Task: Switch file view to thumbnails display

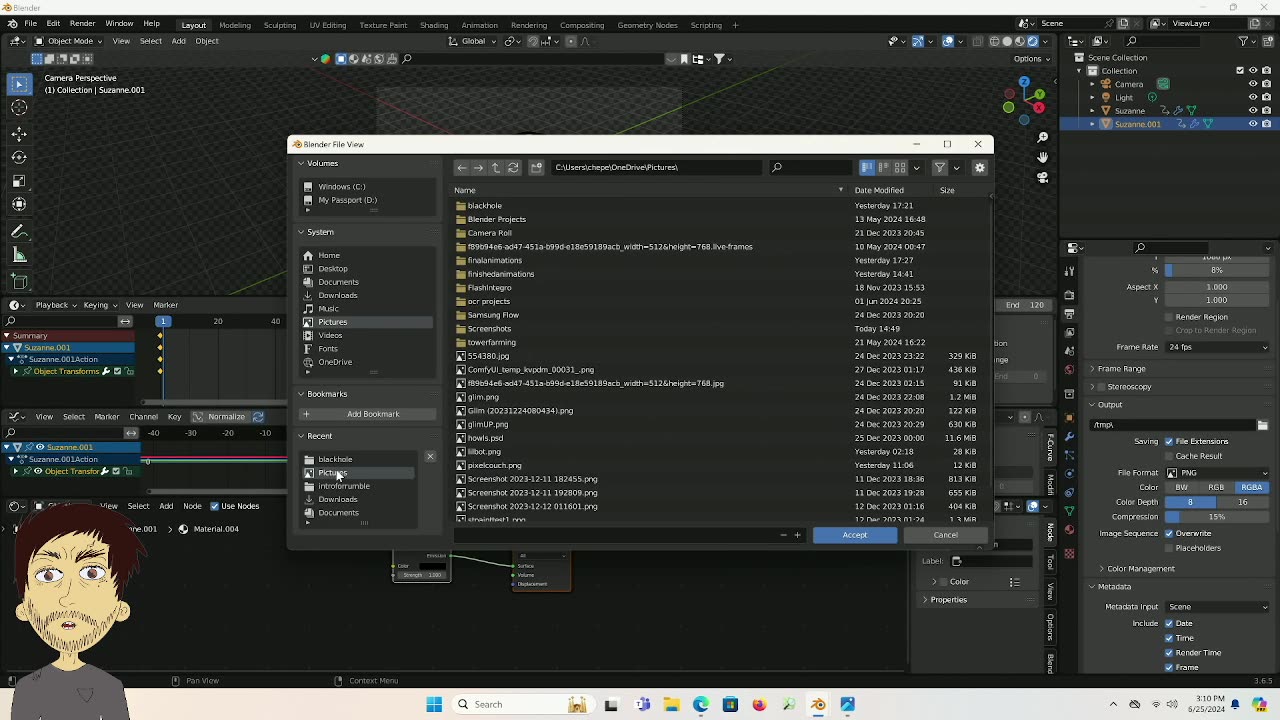Action: pos(900,168)
